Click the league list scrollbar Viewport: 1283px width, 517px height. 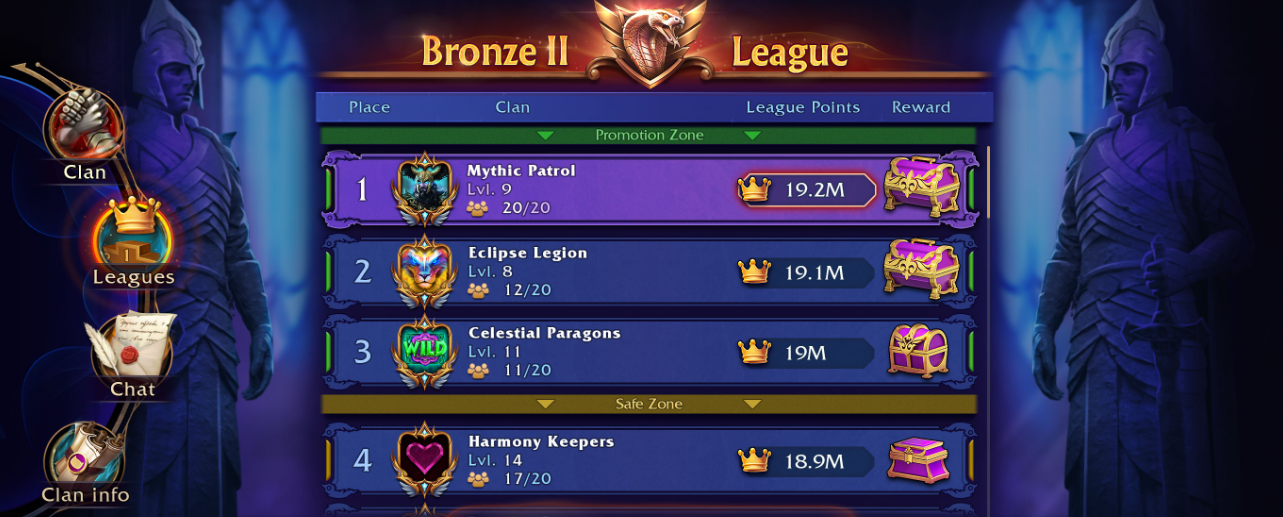[987, 180]
